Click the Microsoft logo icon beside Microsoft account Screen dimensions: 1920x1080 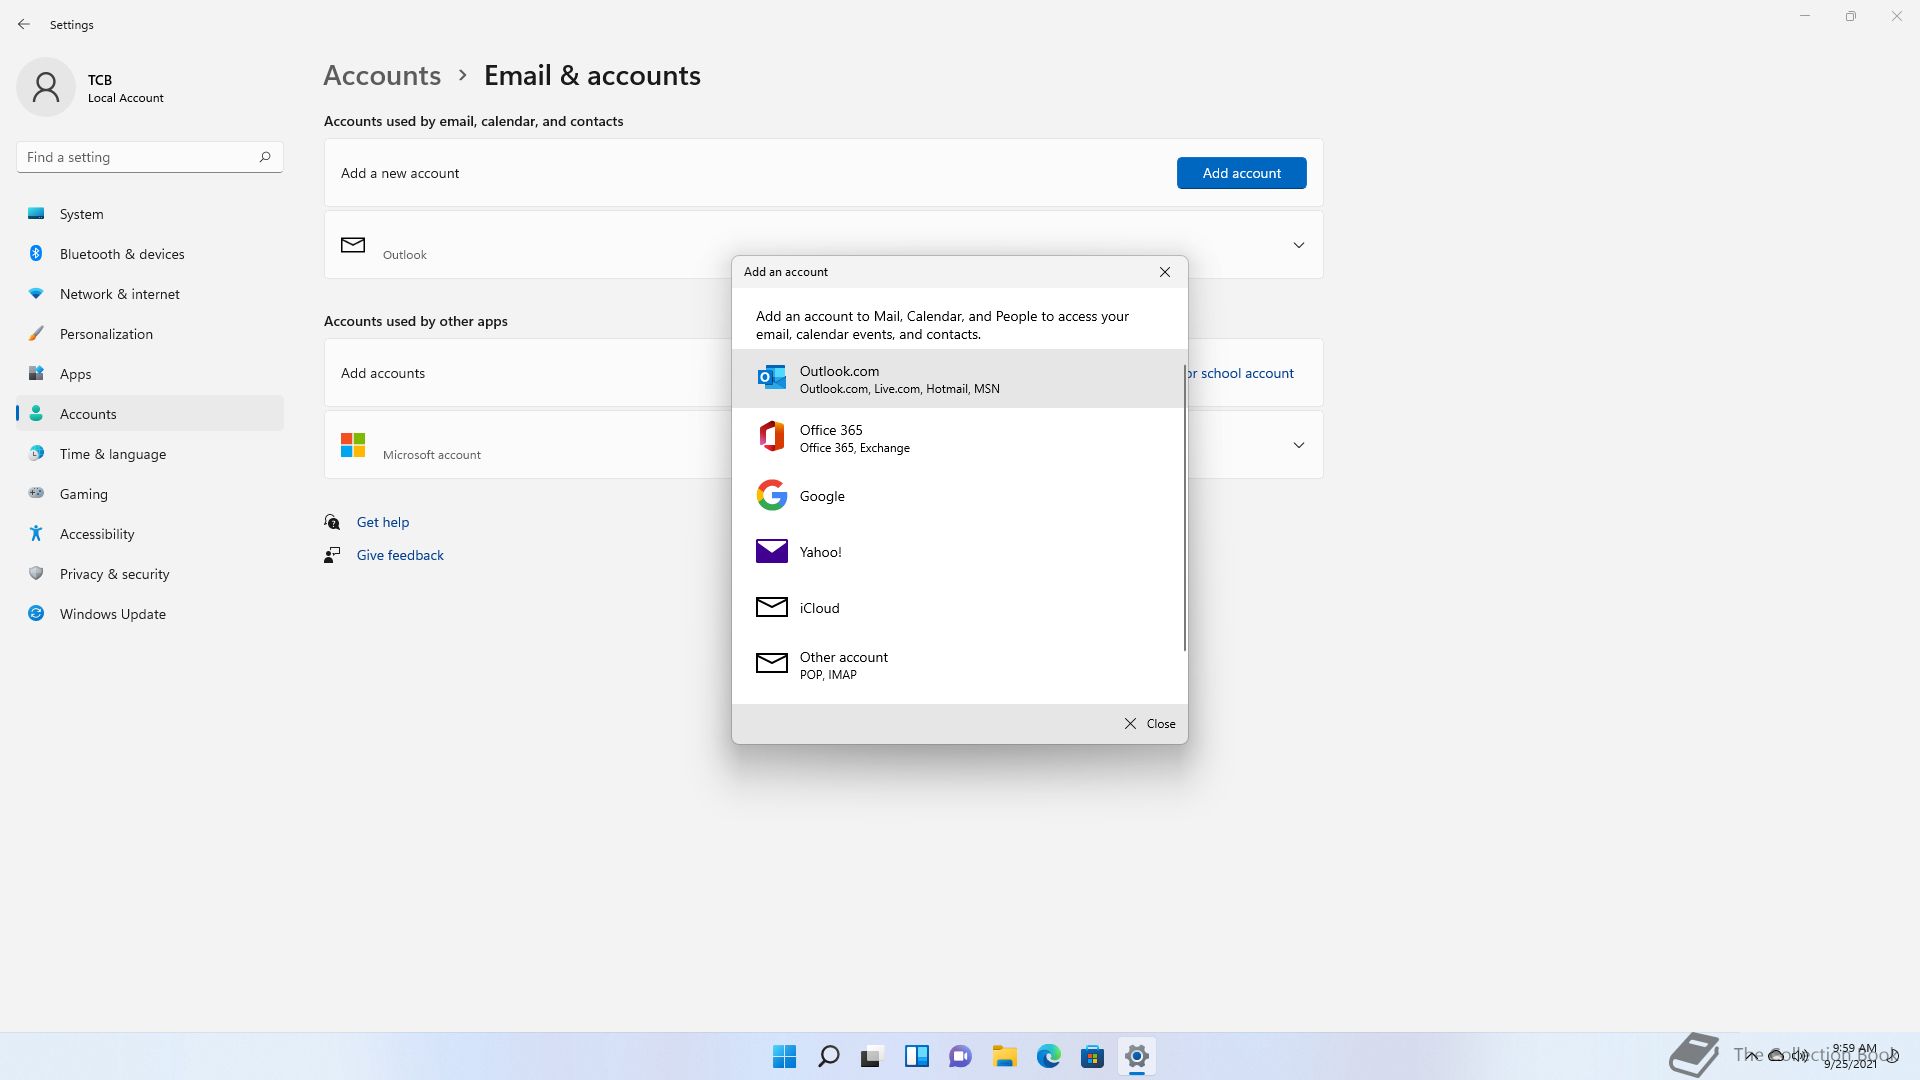pyautogui.click(x=353, y=445)
